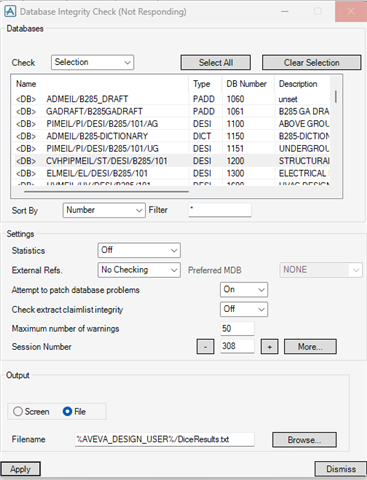The image size is (367, 480).
Task: Click the Filename field with DiceResults.txt
Action: [164, 439]
